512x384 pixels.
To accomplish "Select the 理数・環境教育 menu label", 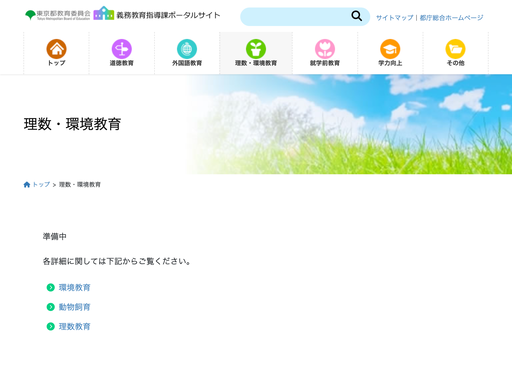I will pos(256,63).
